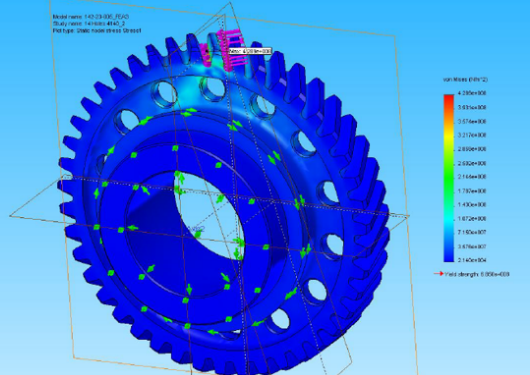Click the Plot type text line
Viewport: 530px width, 375px height.
pyautogui.click(x=97, y=30)
